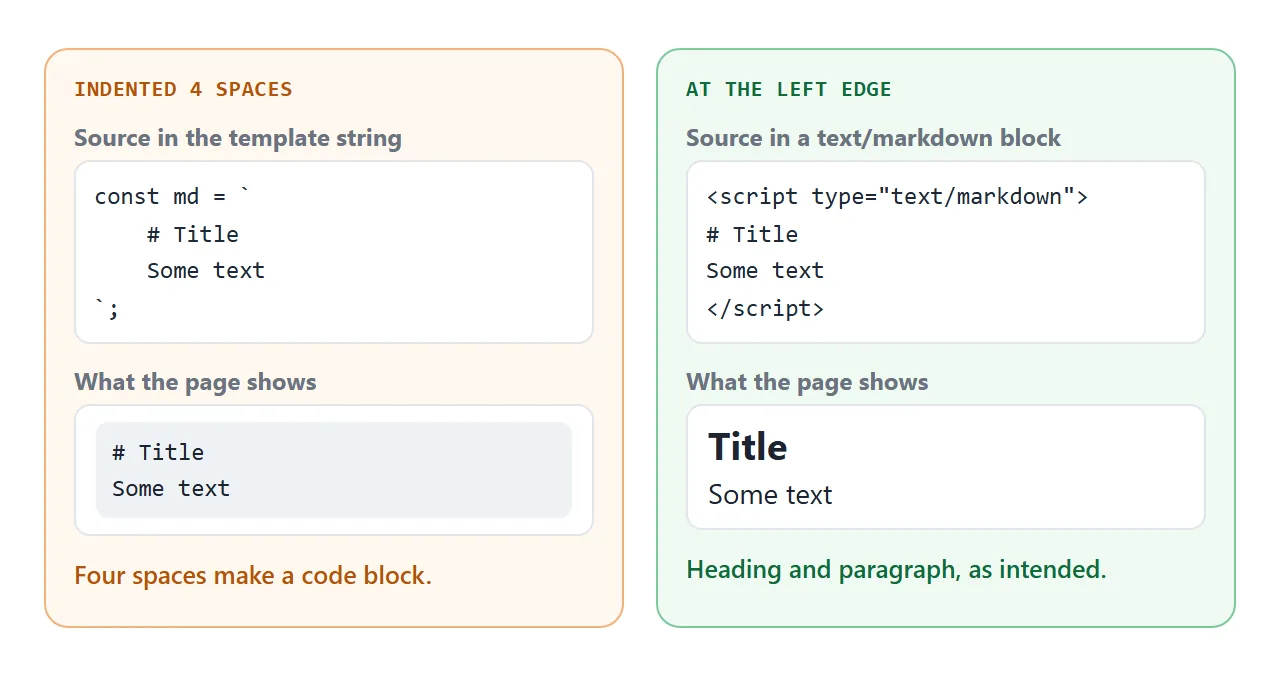The width and height of the screenshot is (1280, 680).
Task: Click 'Some text' in gray code output
Action: tap(171, 489)
